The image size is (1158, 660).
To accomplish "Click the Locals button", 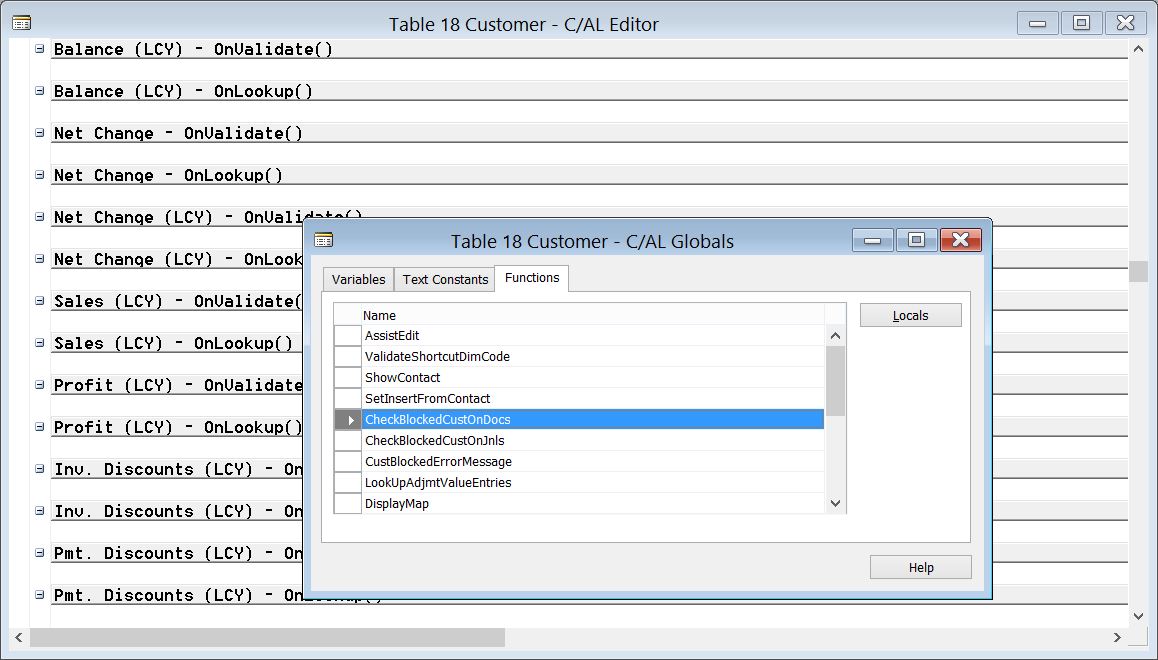I will pos(911,315).
